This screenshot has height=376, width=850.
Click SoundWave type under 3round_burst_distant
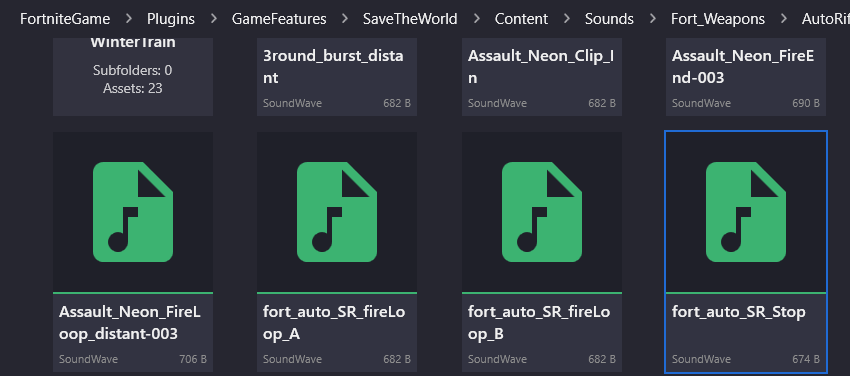pos(292,103)
